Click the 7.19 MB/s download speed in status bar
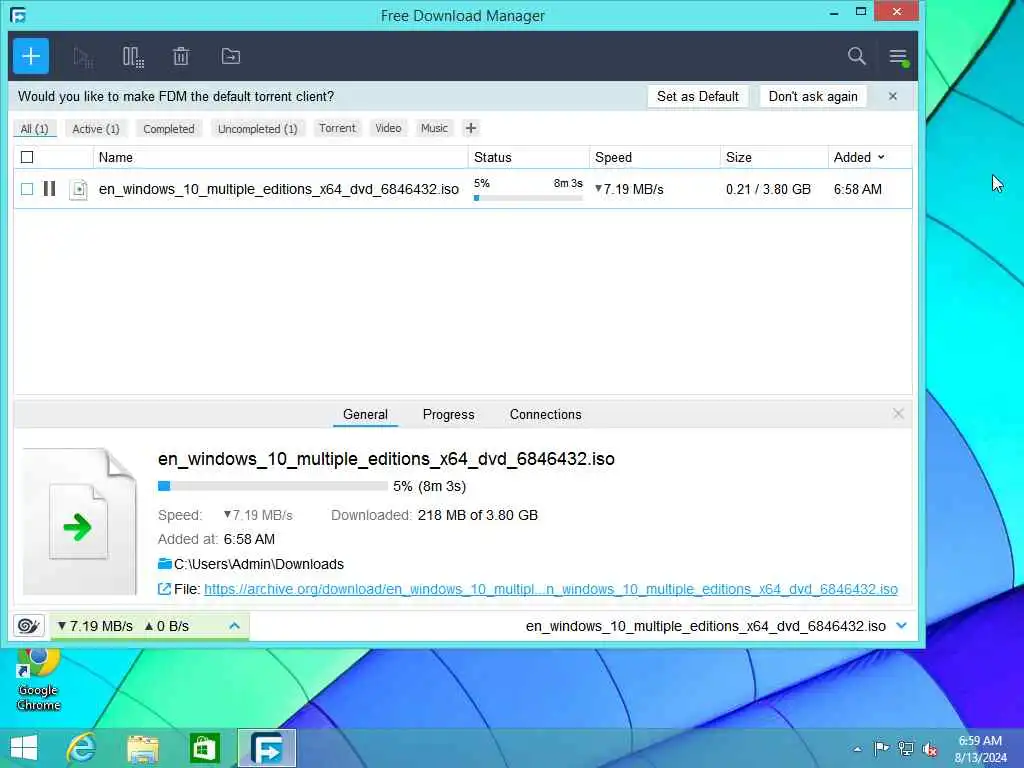1024x768 pixels. click(95, 626)
